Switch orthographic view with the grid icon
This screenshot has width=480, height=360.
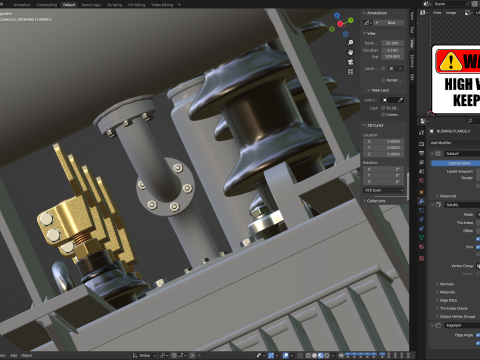coord(350,72)
